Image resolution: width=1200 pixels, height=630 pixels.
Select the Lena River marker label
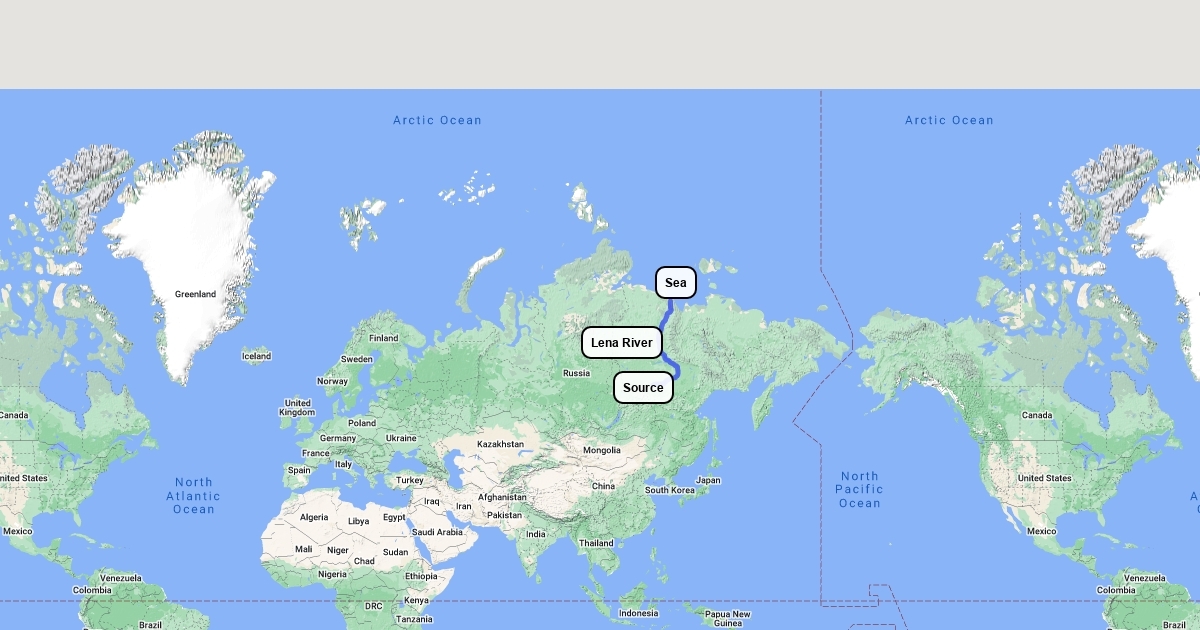click(x=621, y=343)
